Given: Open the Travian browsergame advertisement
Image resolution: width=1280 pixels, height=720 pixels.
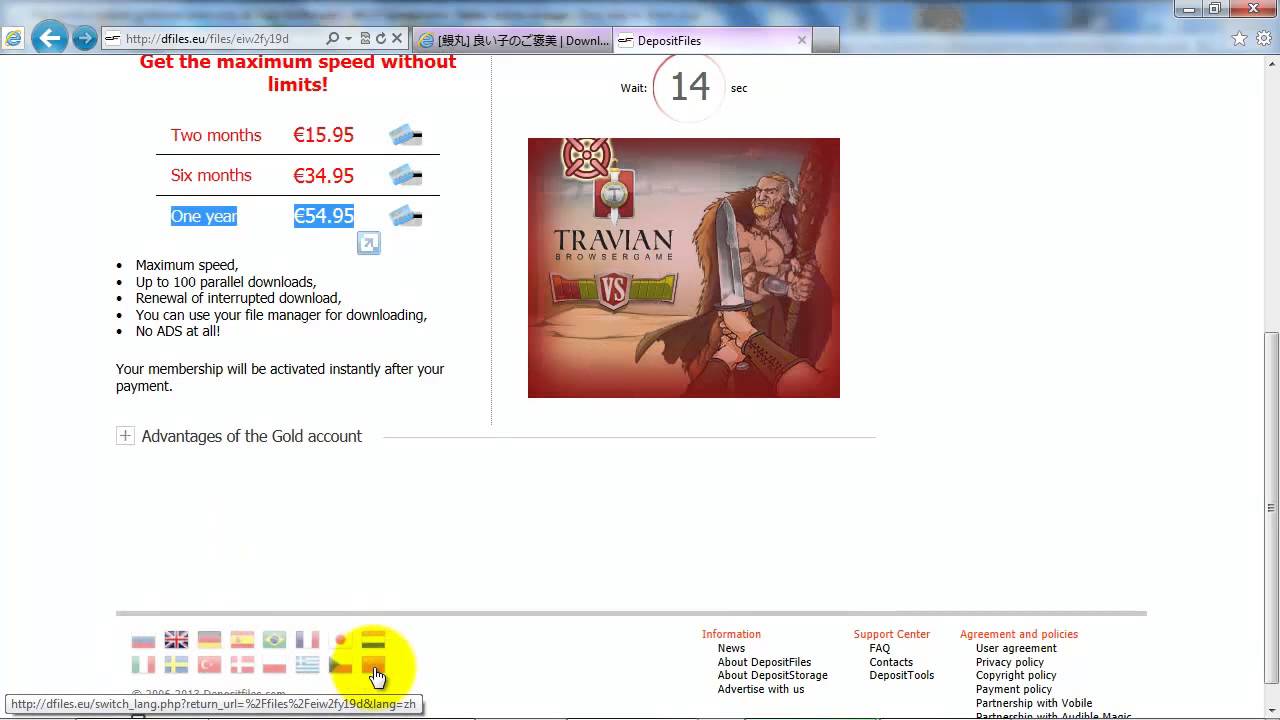Looking at the screenshot, I should [x=684, y=268].
